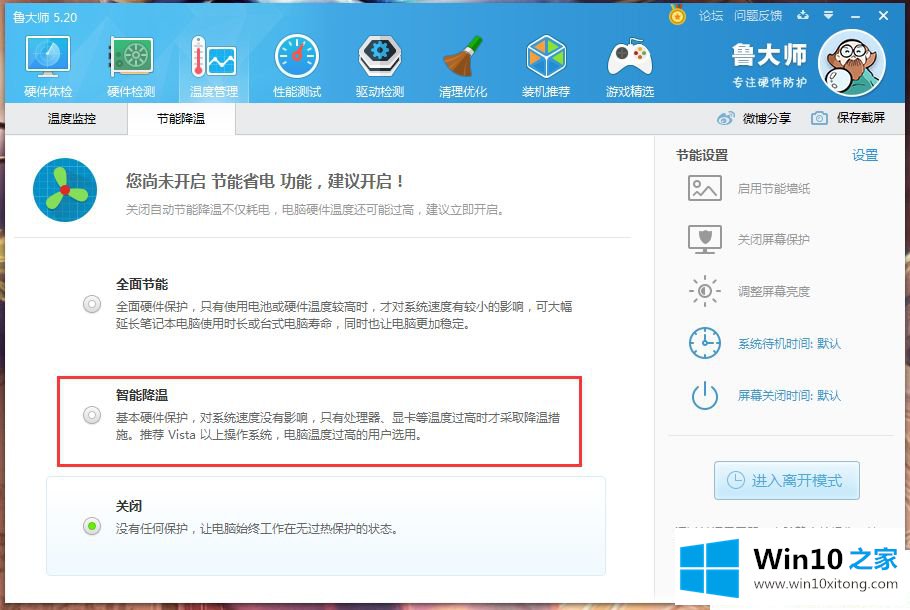Click the 启用节能墙纸 label
The image size is (910, 610).
click(774, 189)
